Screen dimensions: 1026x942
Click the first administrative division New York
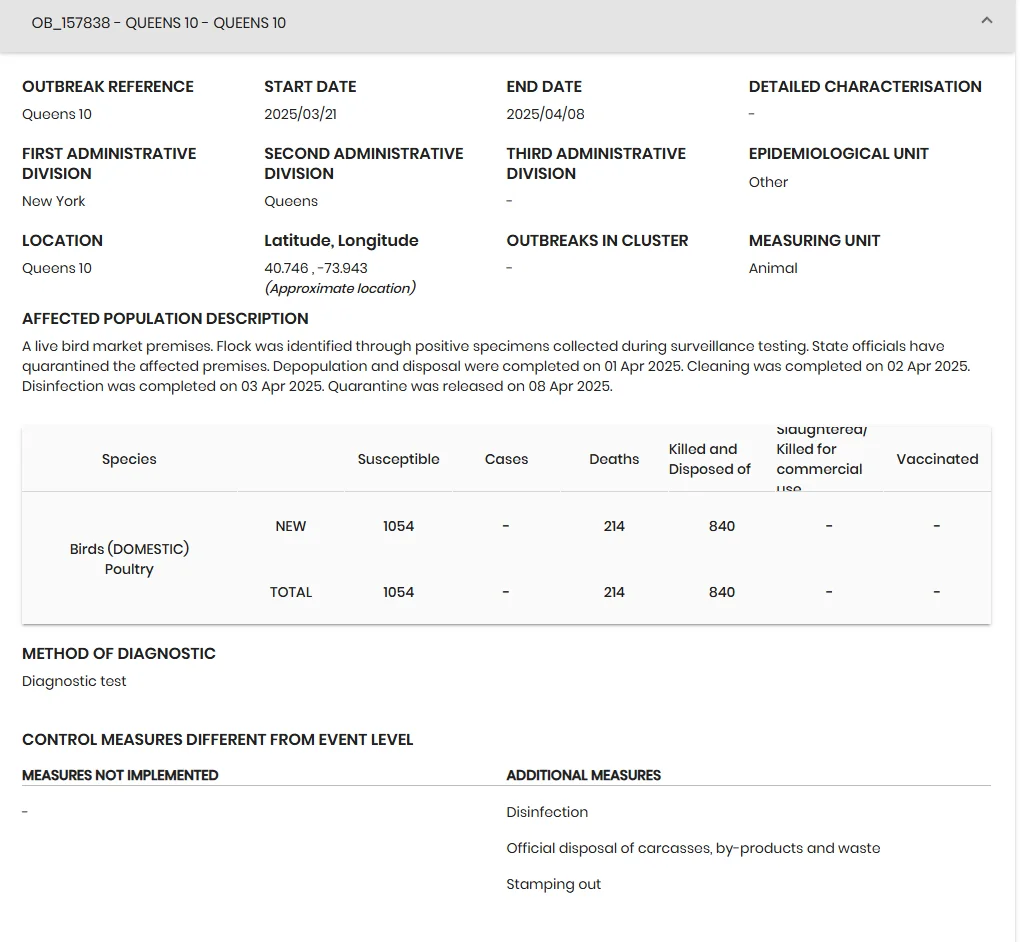[x=54, y=201]
